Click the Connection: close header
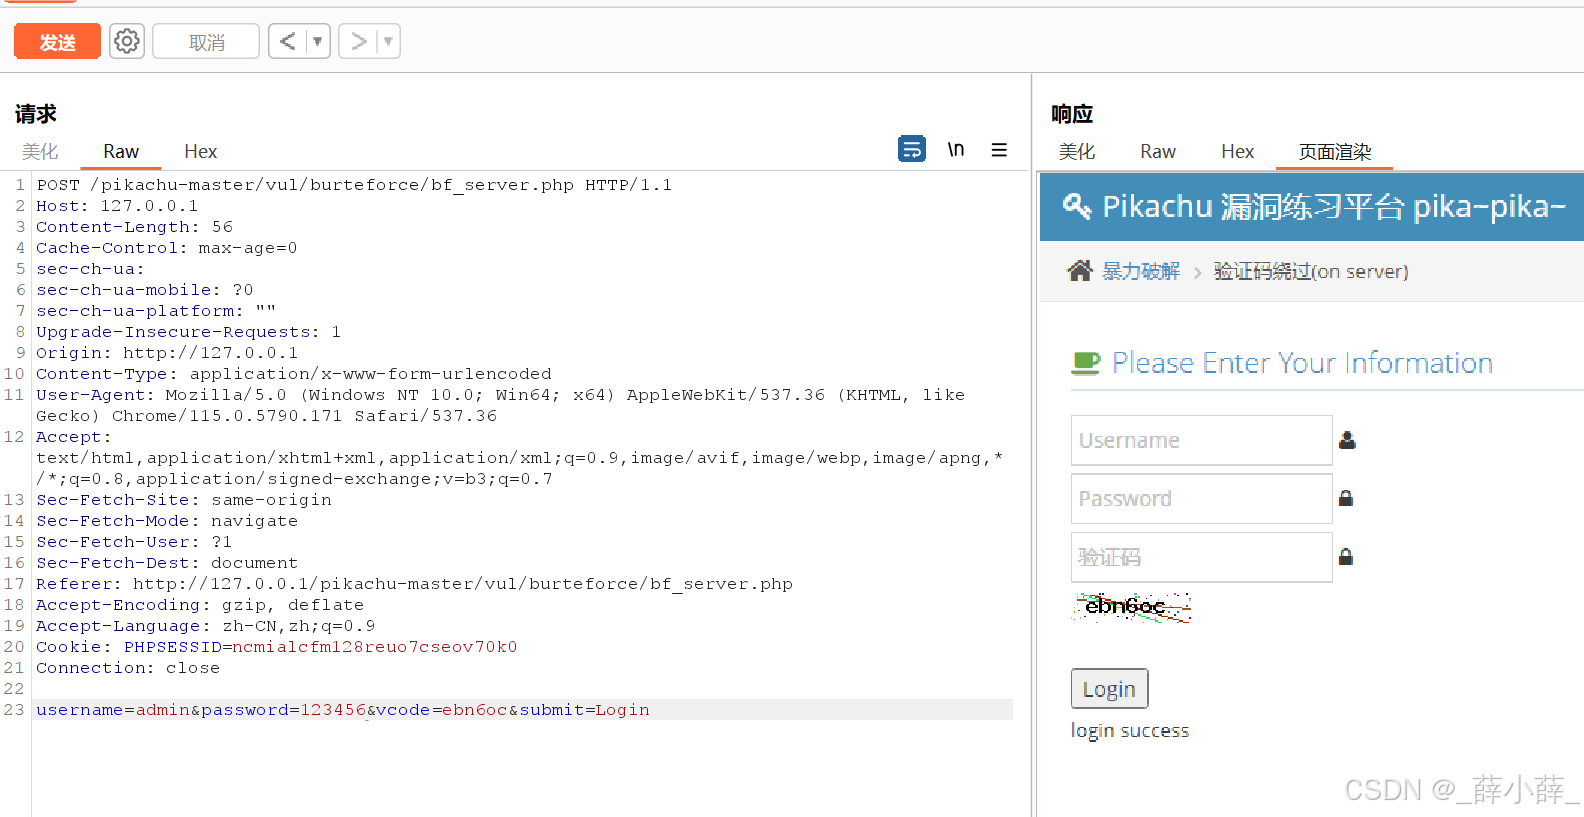The image size is (1584, 817). click(x=128, y=668)
